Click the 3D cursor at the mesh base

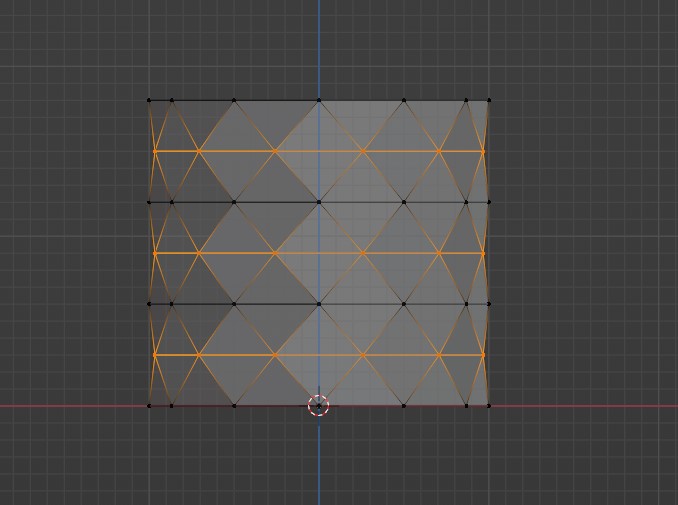pyautogui.click(x=318, y=405)
